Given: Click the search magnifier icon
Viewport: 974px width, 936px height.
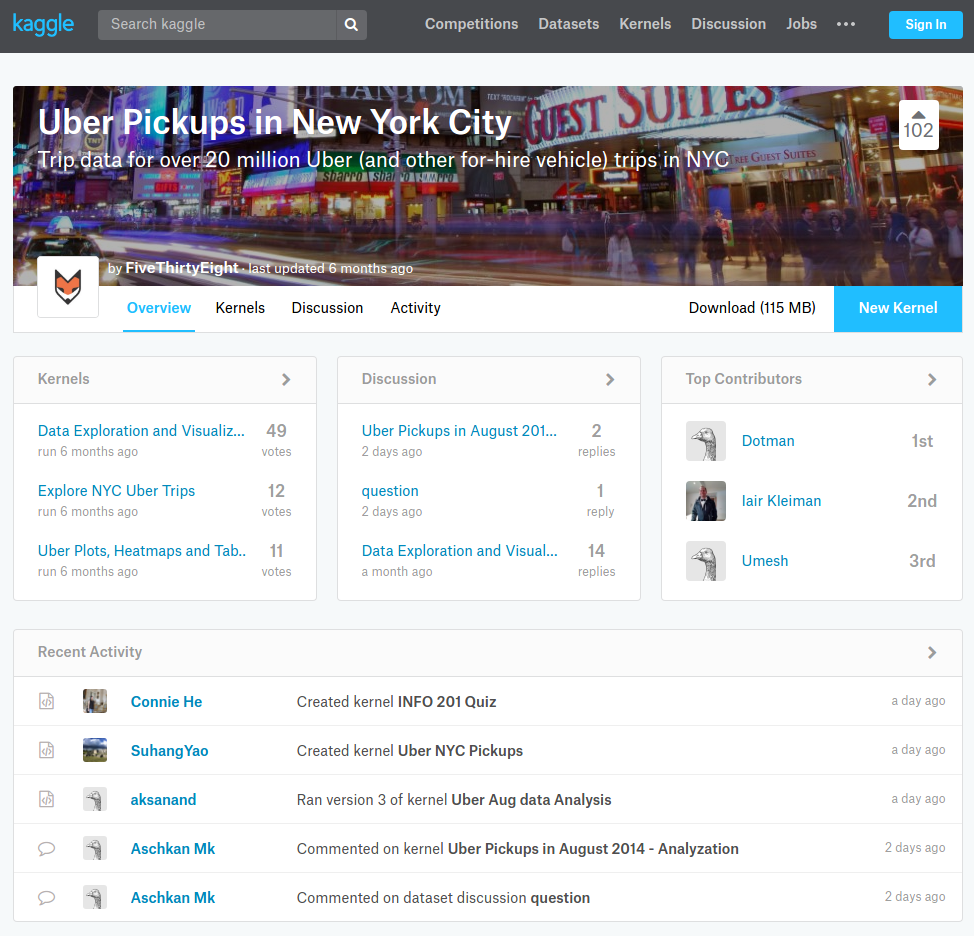Looking at the screenshot, I should pos(352,25).
